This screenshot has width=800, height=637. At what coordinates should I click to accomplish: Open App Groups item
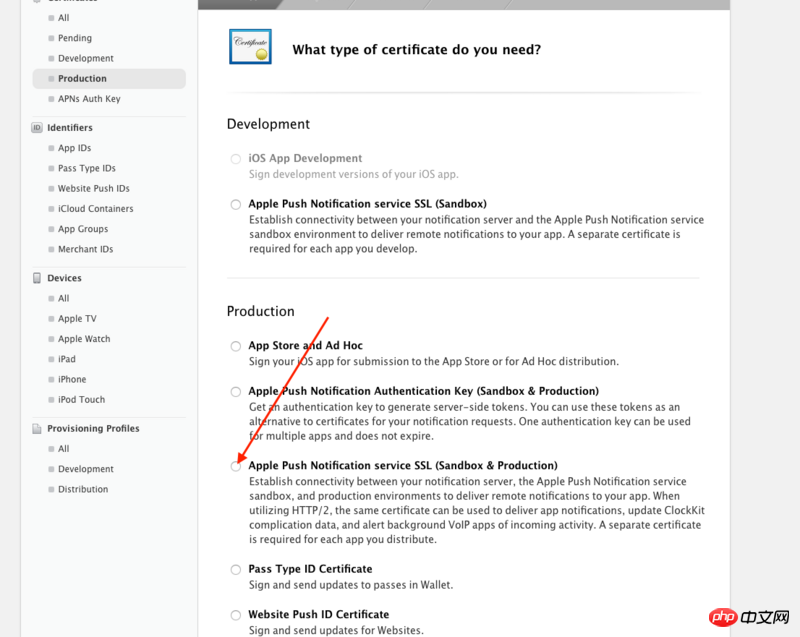tap(83, 229)
